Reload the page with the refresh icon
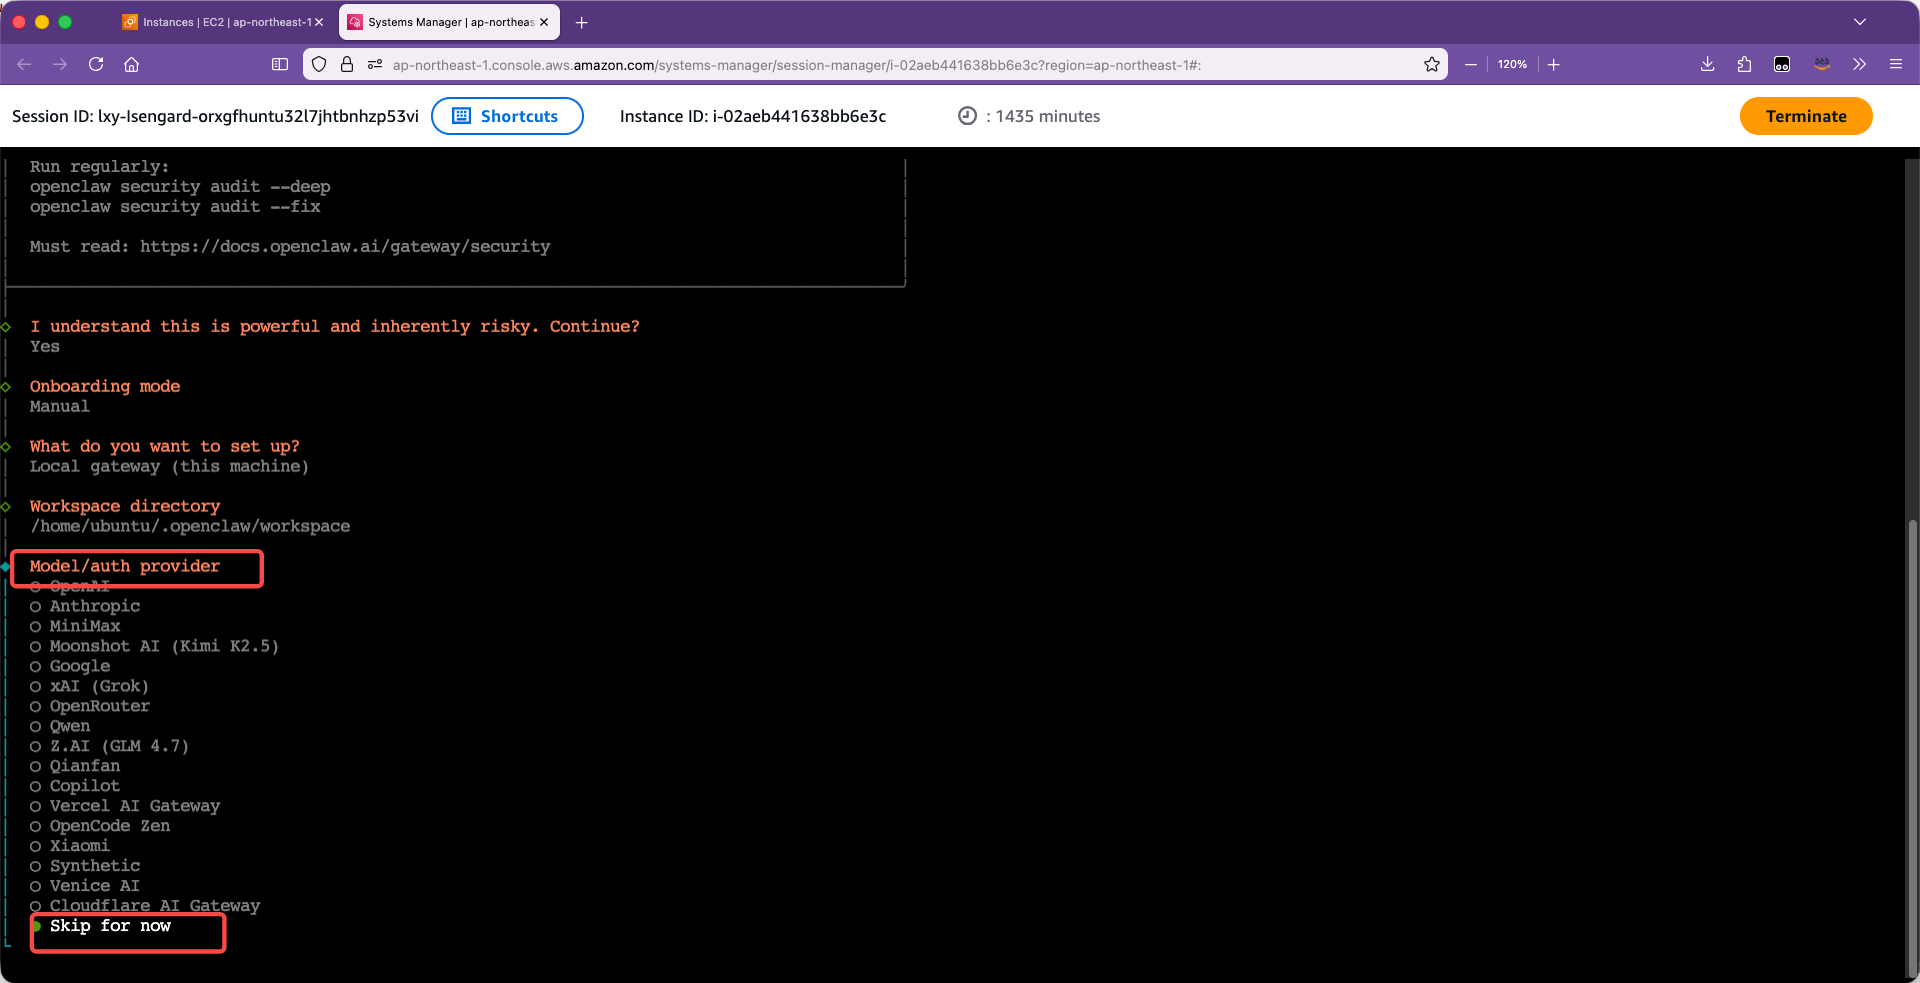 coord(96,64)
